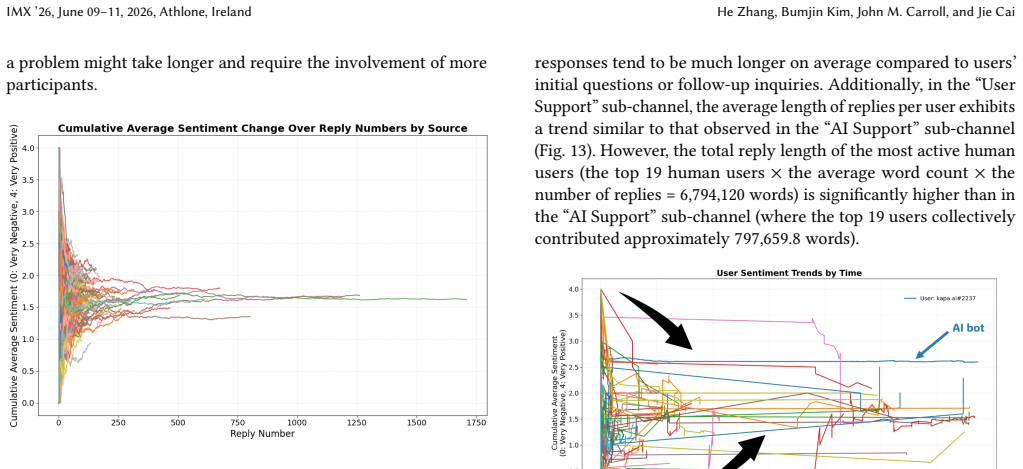Click the number '6,794,120' in the paragraph
The image size is (1023, 469).
[x=664, y=194]
